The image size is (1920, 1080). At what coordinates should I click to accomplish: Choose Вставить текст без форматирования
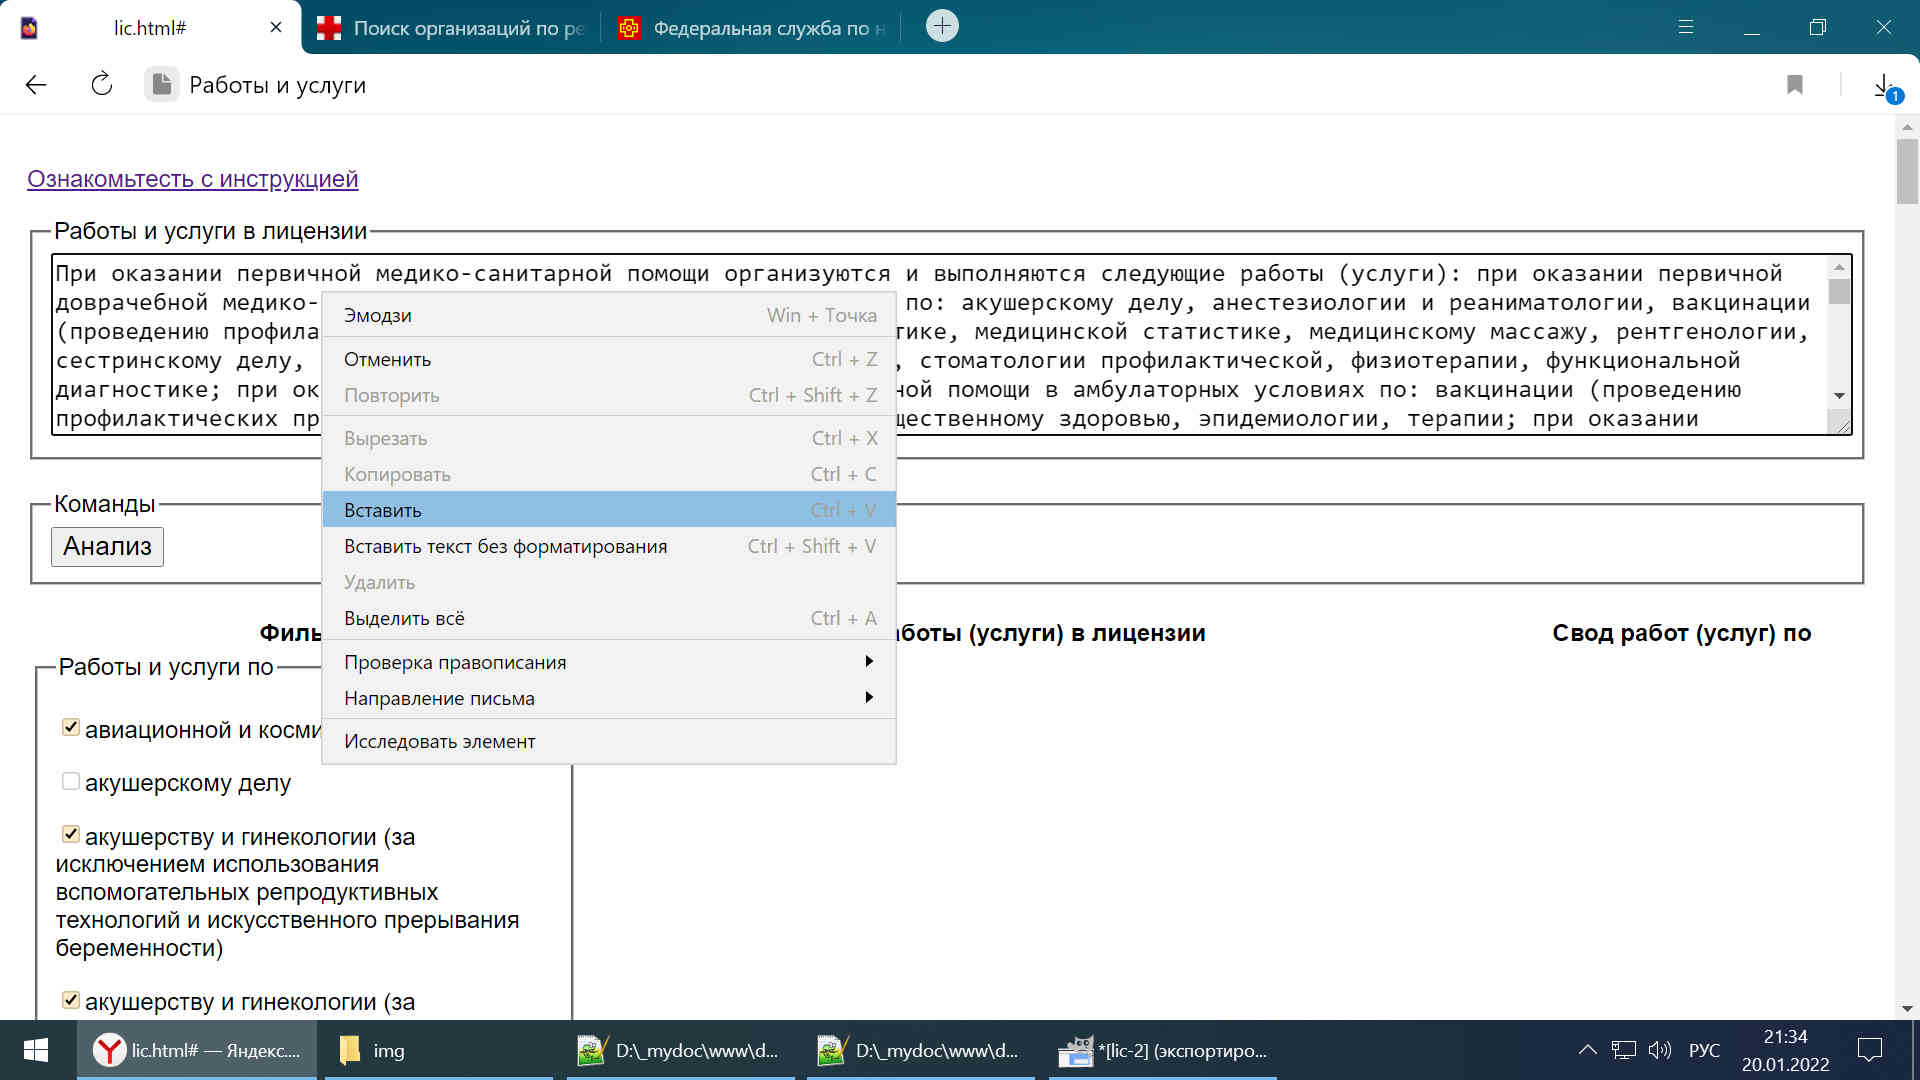(x=609, y=546)
